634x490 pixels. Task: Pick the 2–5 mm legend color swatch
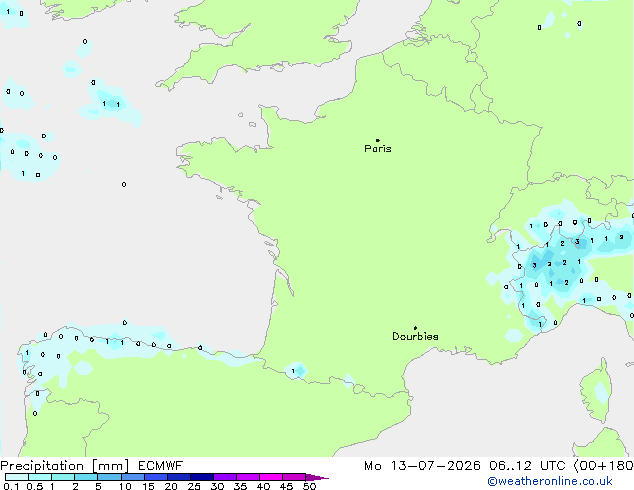tap(86, 477)
